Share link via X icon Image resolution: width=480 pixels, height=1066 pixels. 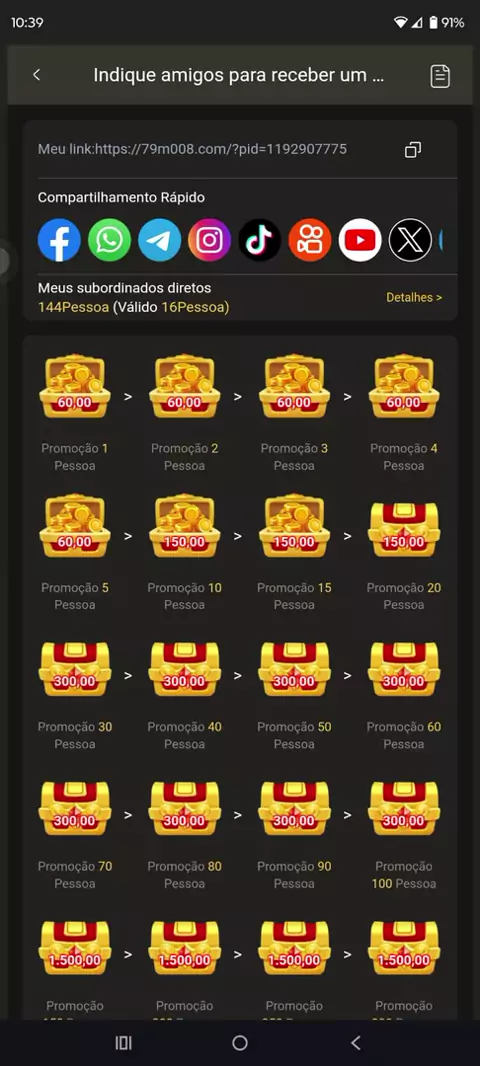pyautogui.click(x=410, y=240)
